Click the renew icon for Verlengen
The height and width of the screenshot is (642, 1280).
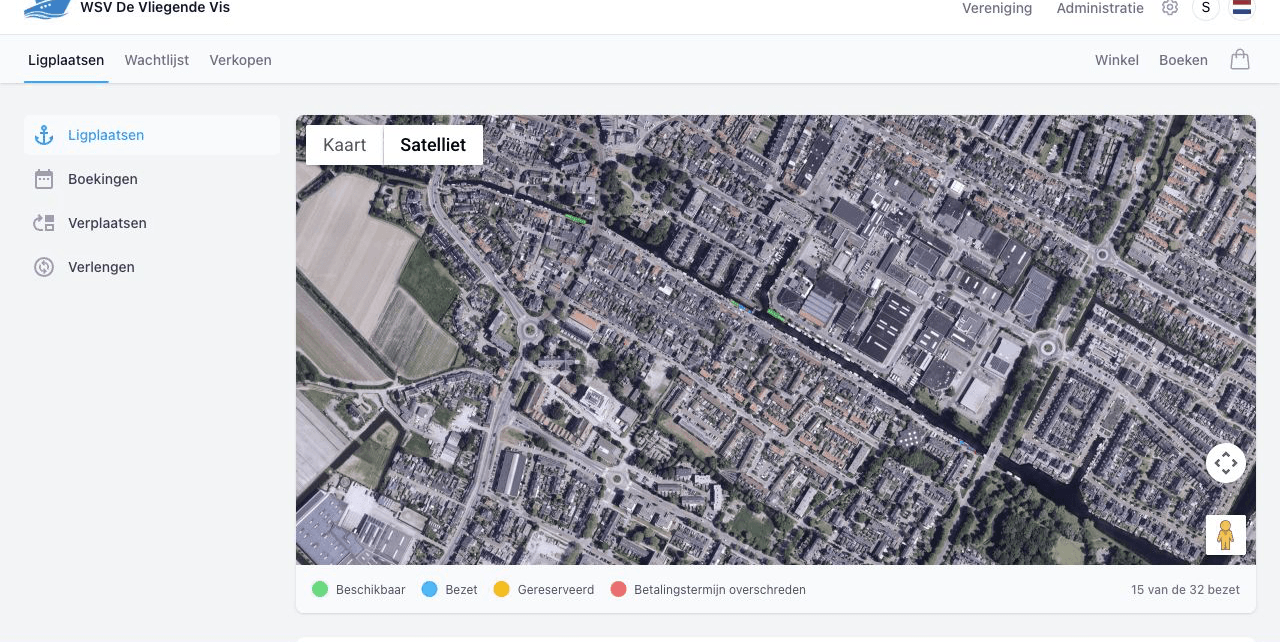tap(44, 267)
